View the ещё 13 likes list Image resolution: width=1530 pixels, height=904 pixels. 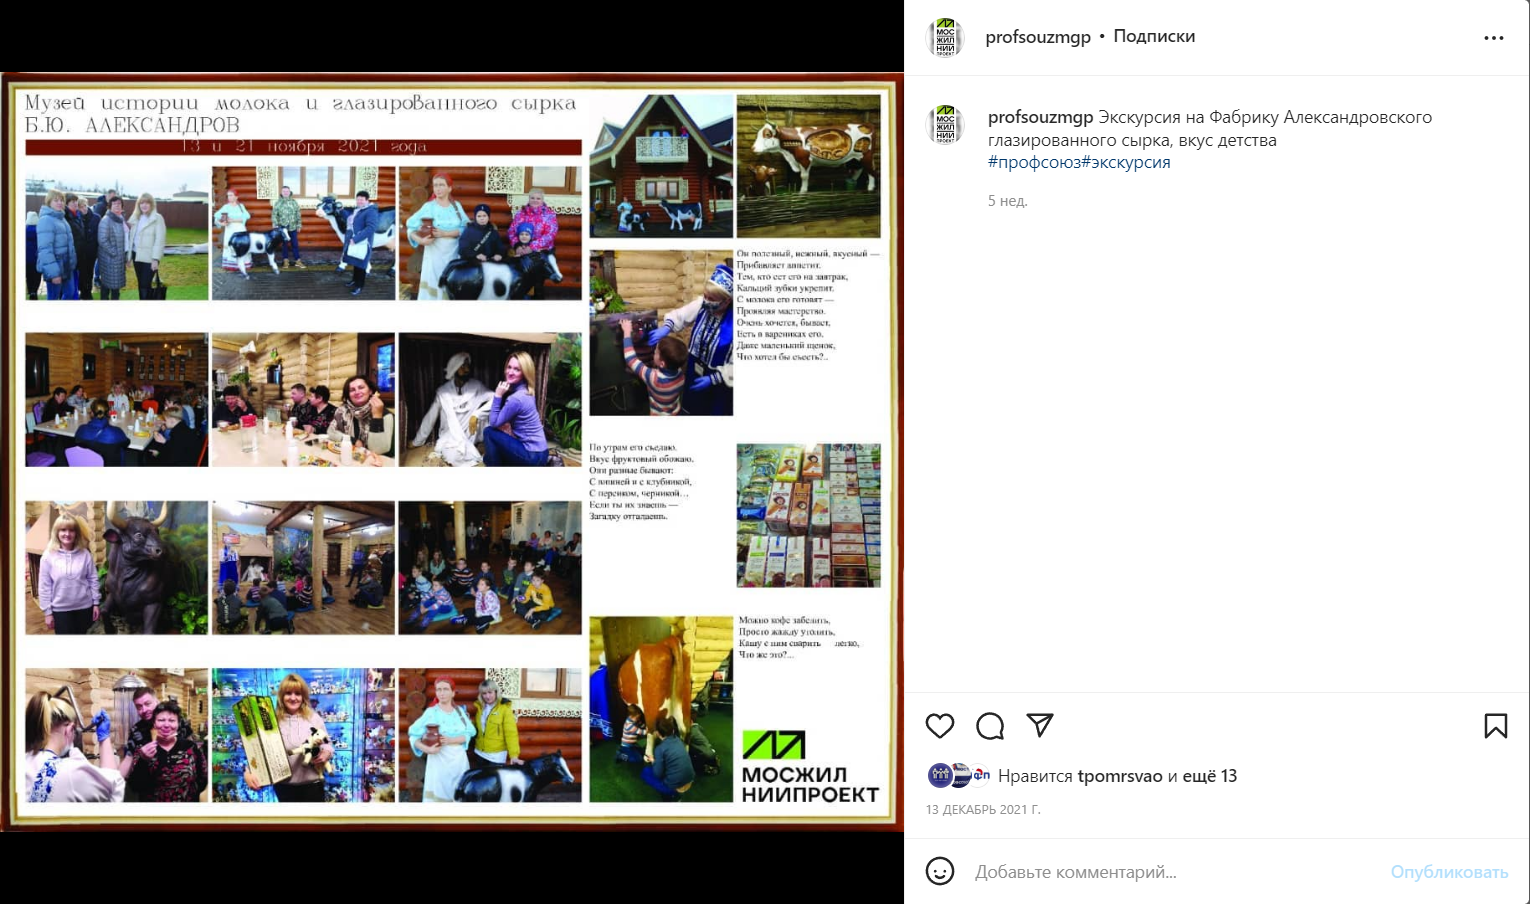point(1210,776)
